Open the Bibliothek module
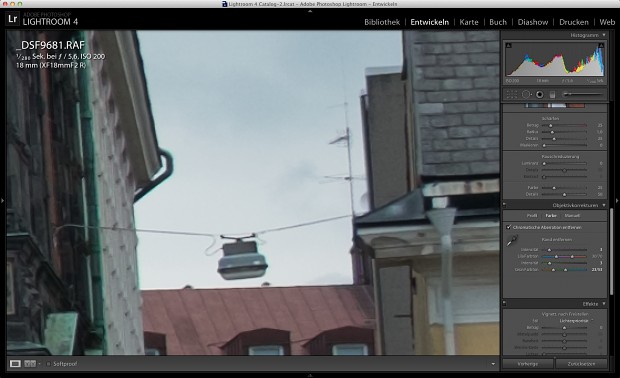The width and height of the screenshot is (620, 378). (382, 22)
